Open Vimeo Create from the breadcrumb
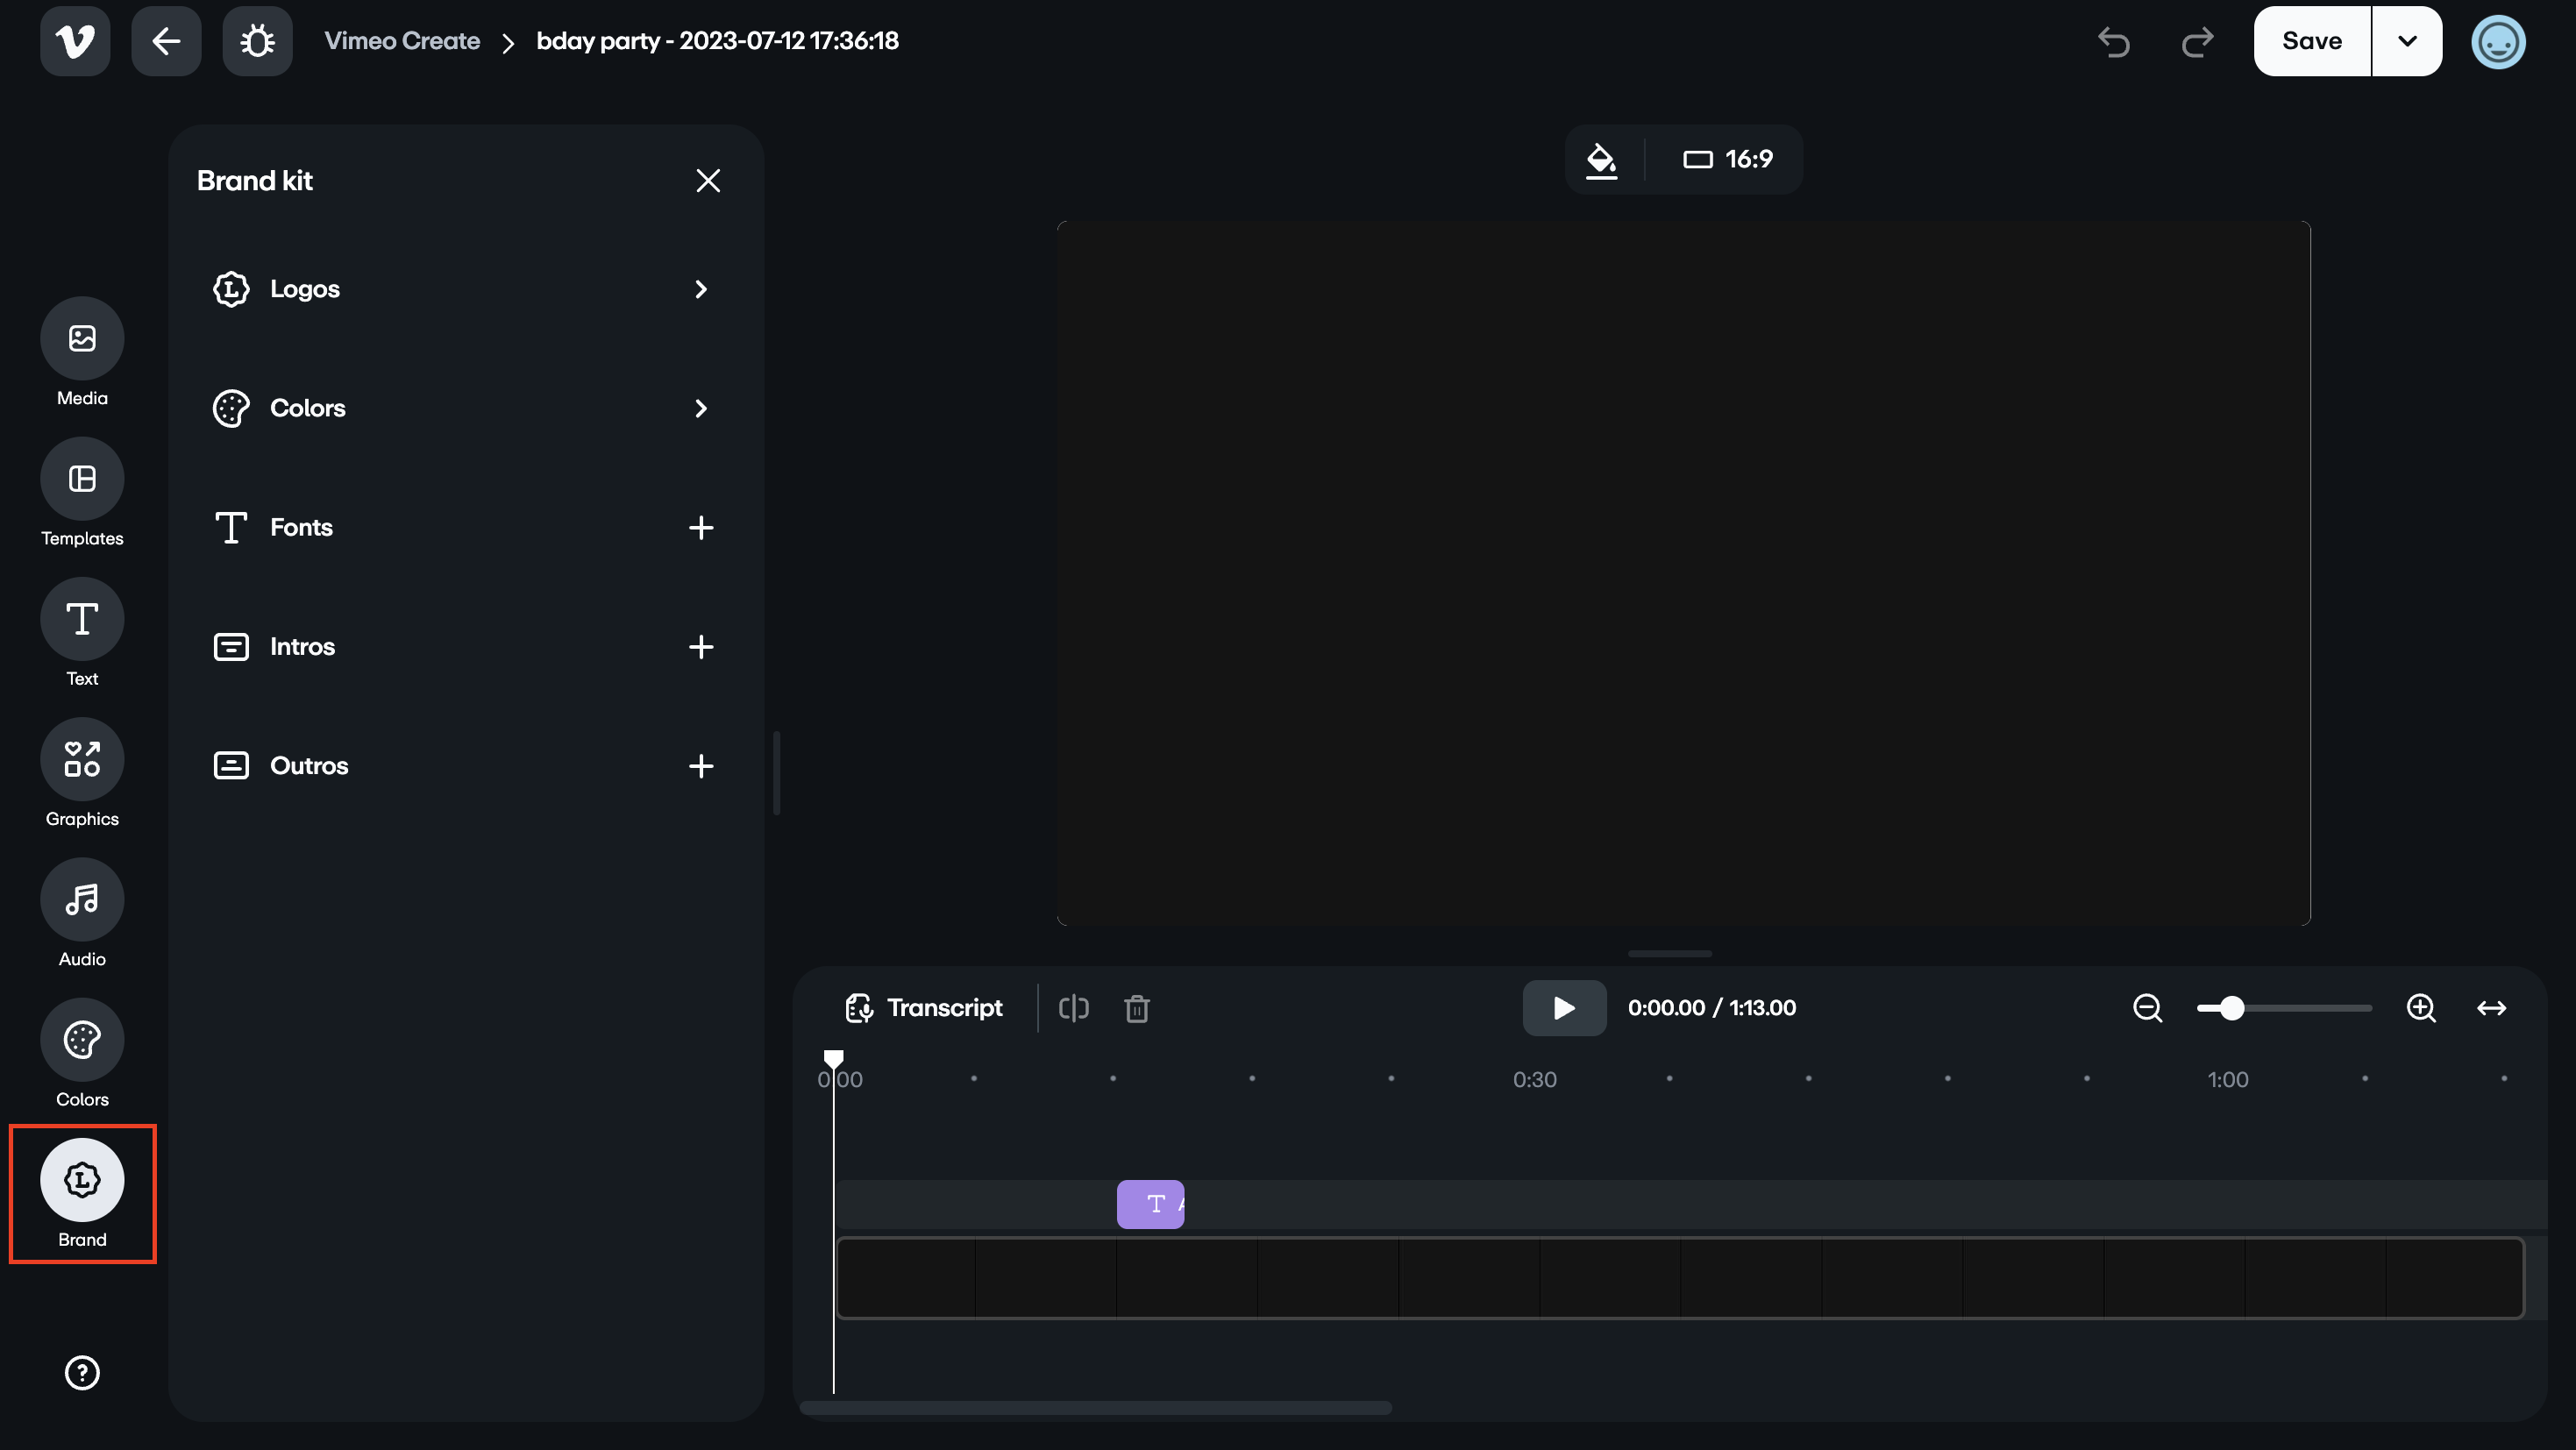 403,41
